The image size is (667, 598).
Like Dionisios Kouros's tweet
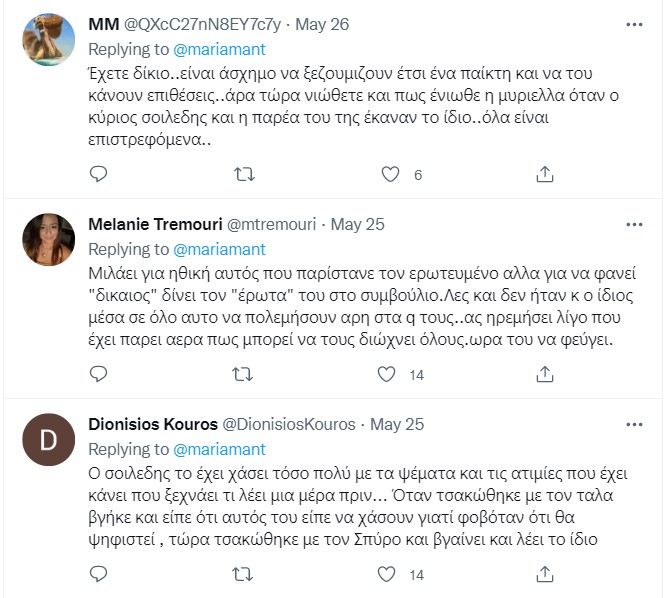pyautogui.click(x=390, y=575)
